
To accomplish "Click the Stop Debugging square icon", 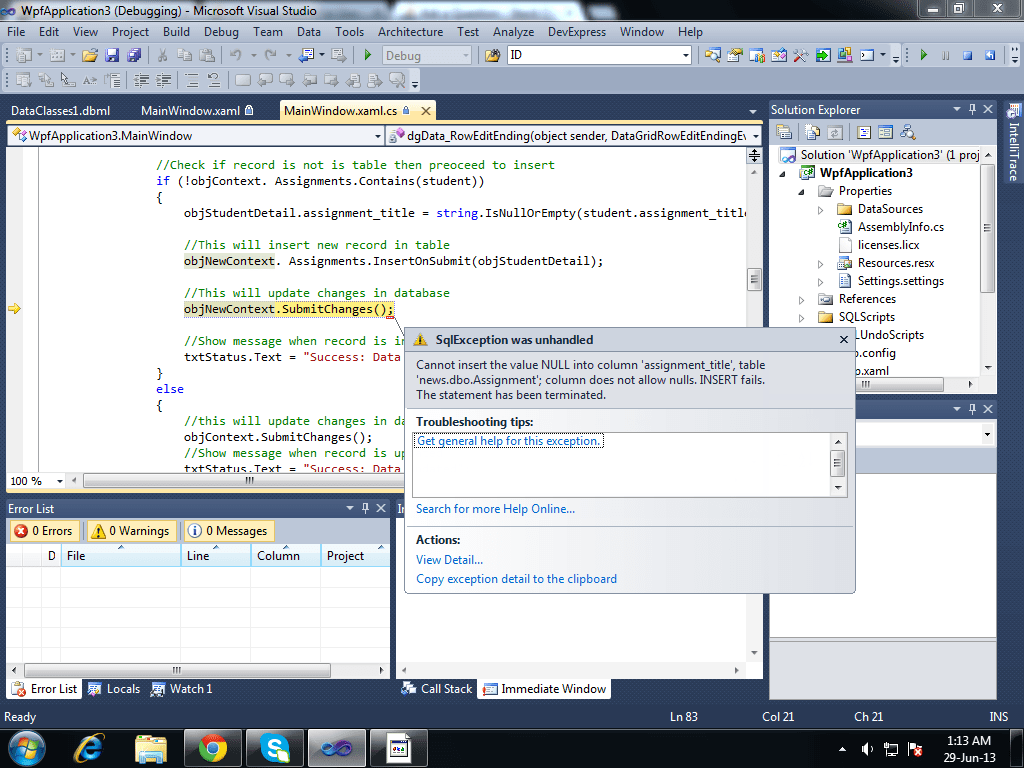I will pos(967,56).
